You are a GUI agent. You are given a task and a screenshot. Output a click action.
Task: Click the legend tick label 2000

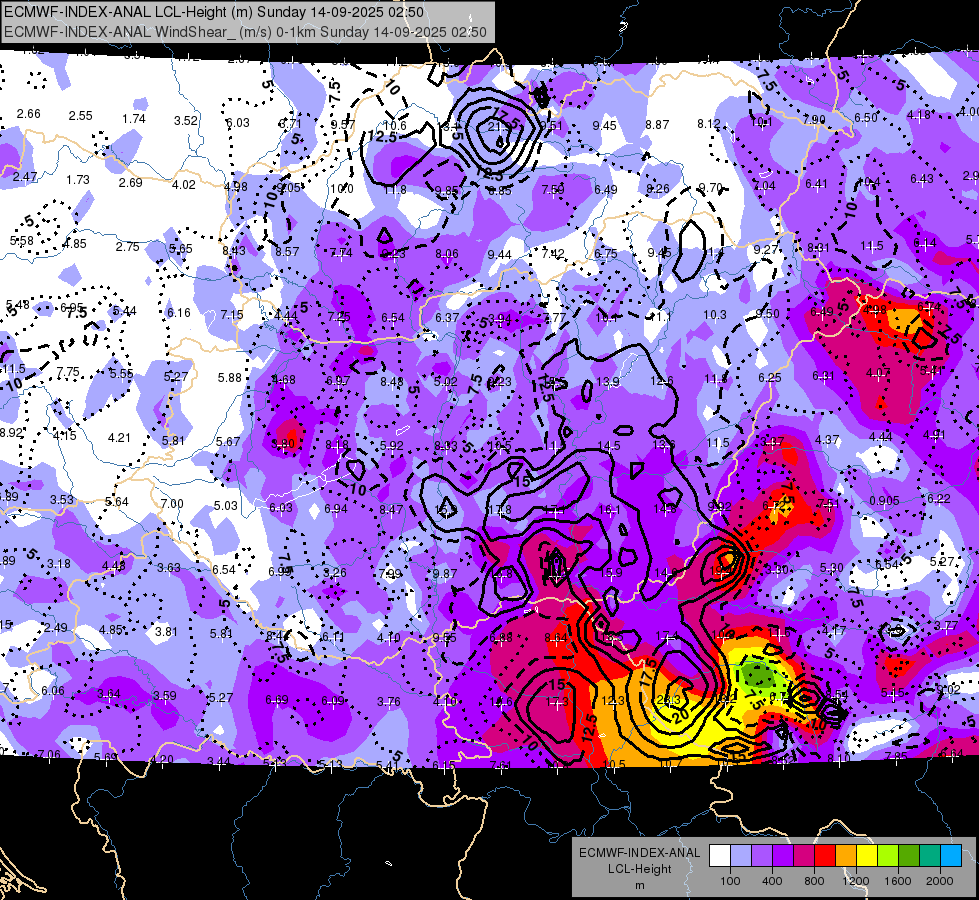[x=939, y=881]
